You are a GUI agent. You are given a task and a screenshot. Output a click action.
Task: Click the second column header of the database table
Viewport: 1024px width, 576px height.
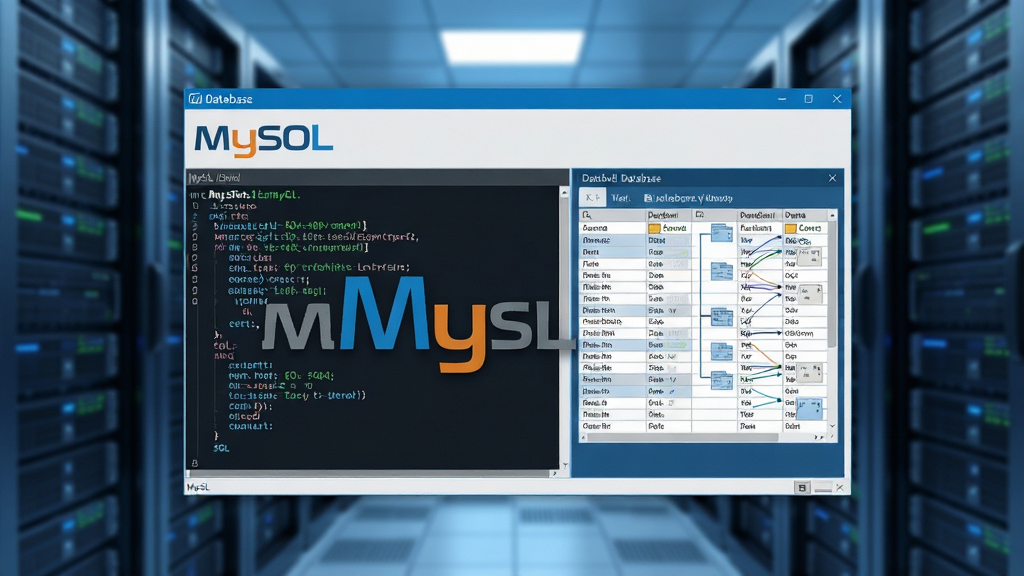tap(668, 215)
